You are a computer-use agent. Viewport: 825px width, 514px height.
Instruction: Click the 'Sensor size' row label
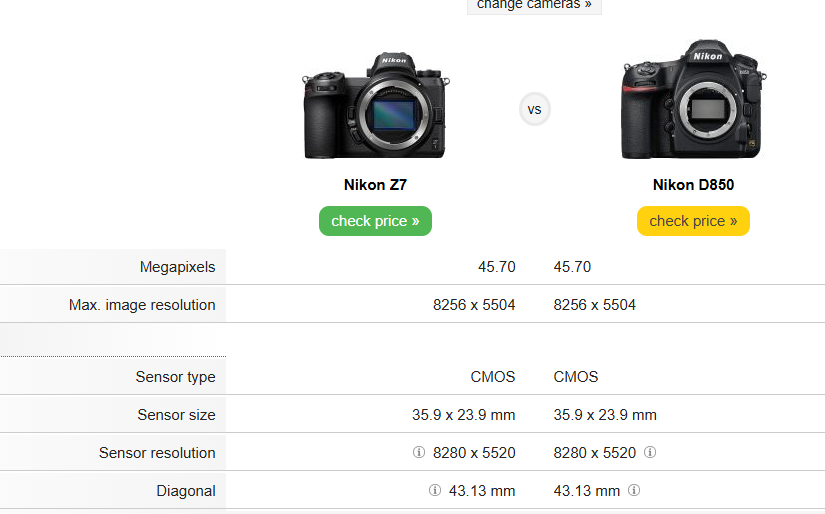click(x=176, y=415)
